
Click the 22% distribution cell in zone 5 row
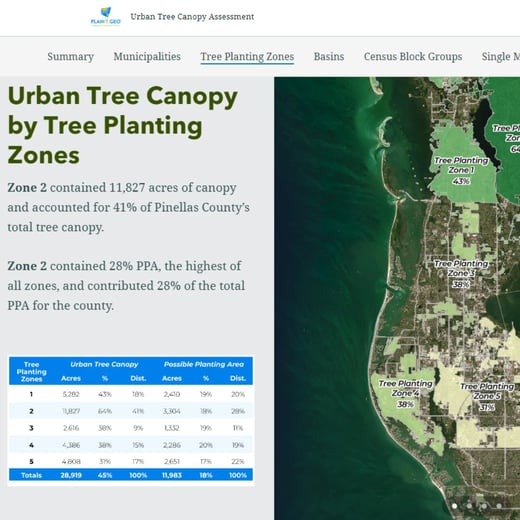[x=238, y=462]
